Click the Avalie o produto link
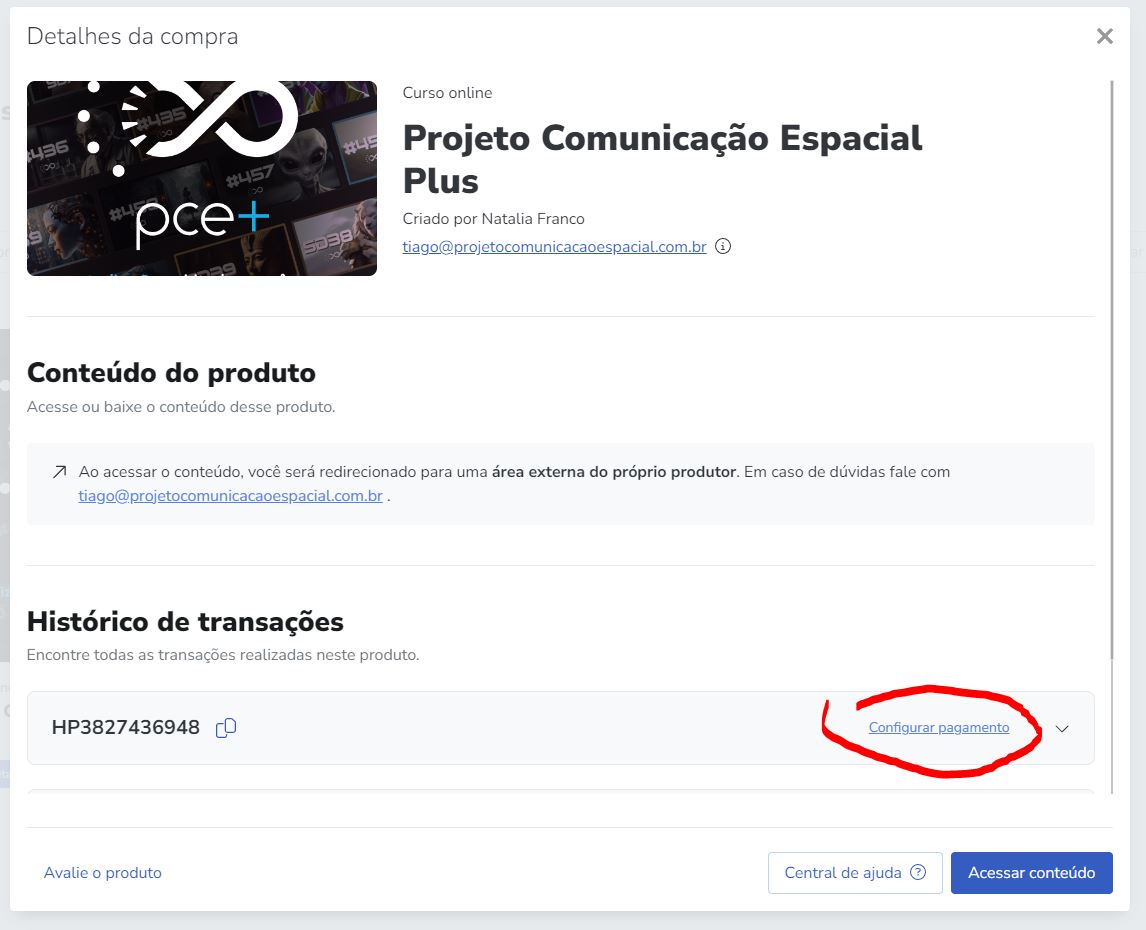Viewport: 1146px width, 930px height. coord(102,872)
